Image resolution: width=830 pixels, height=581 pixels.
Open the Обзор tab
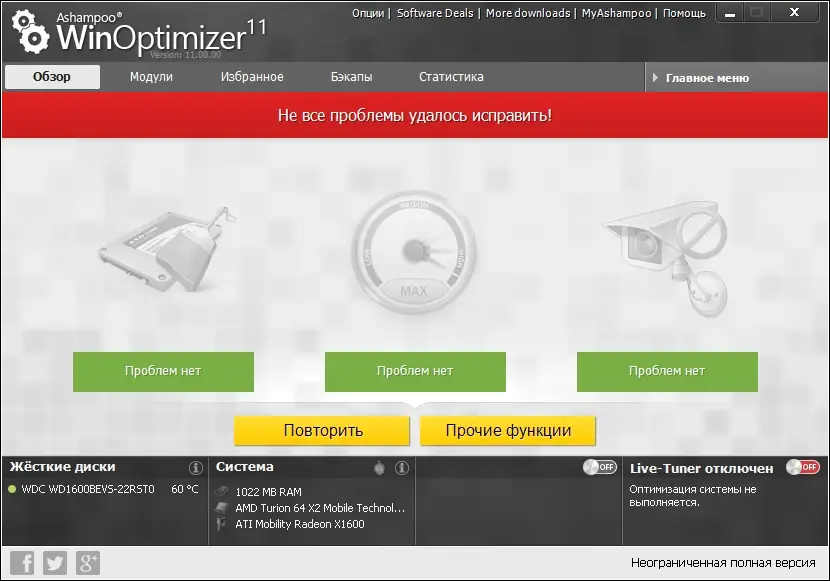tap(52, 77)
